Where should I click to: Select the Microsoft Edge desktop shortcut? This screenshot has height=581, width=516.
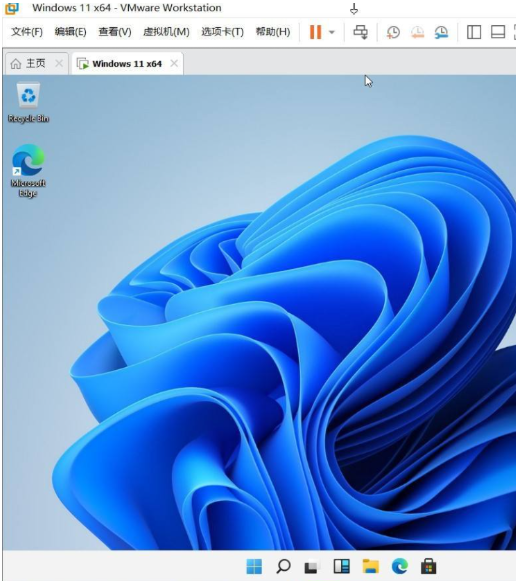[x=28, y=170]
